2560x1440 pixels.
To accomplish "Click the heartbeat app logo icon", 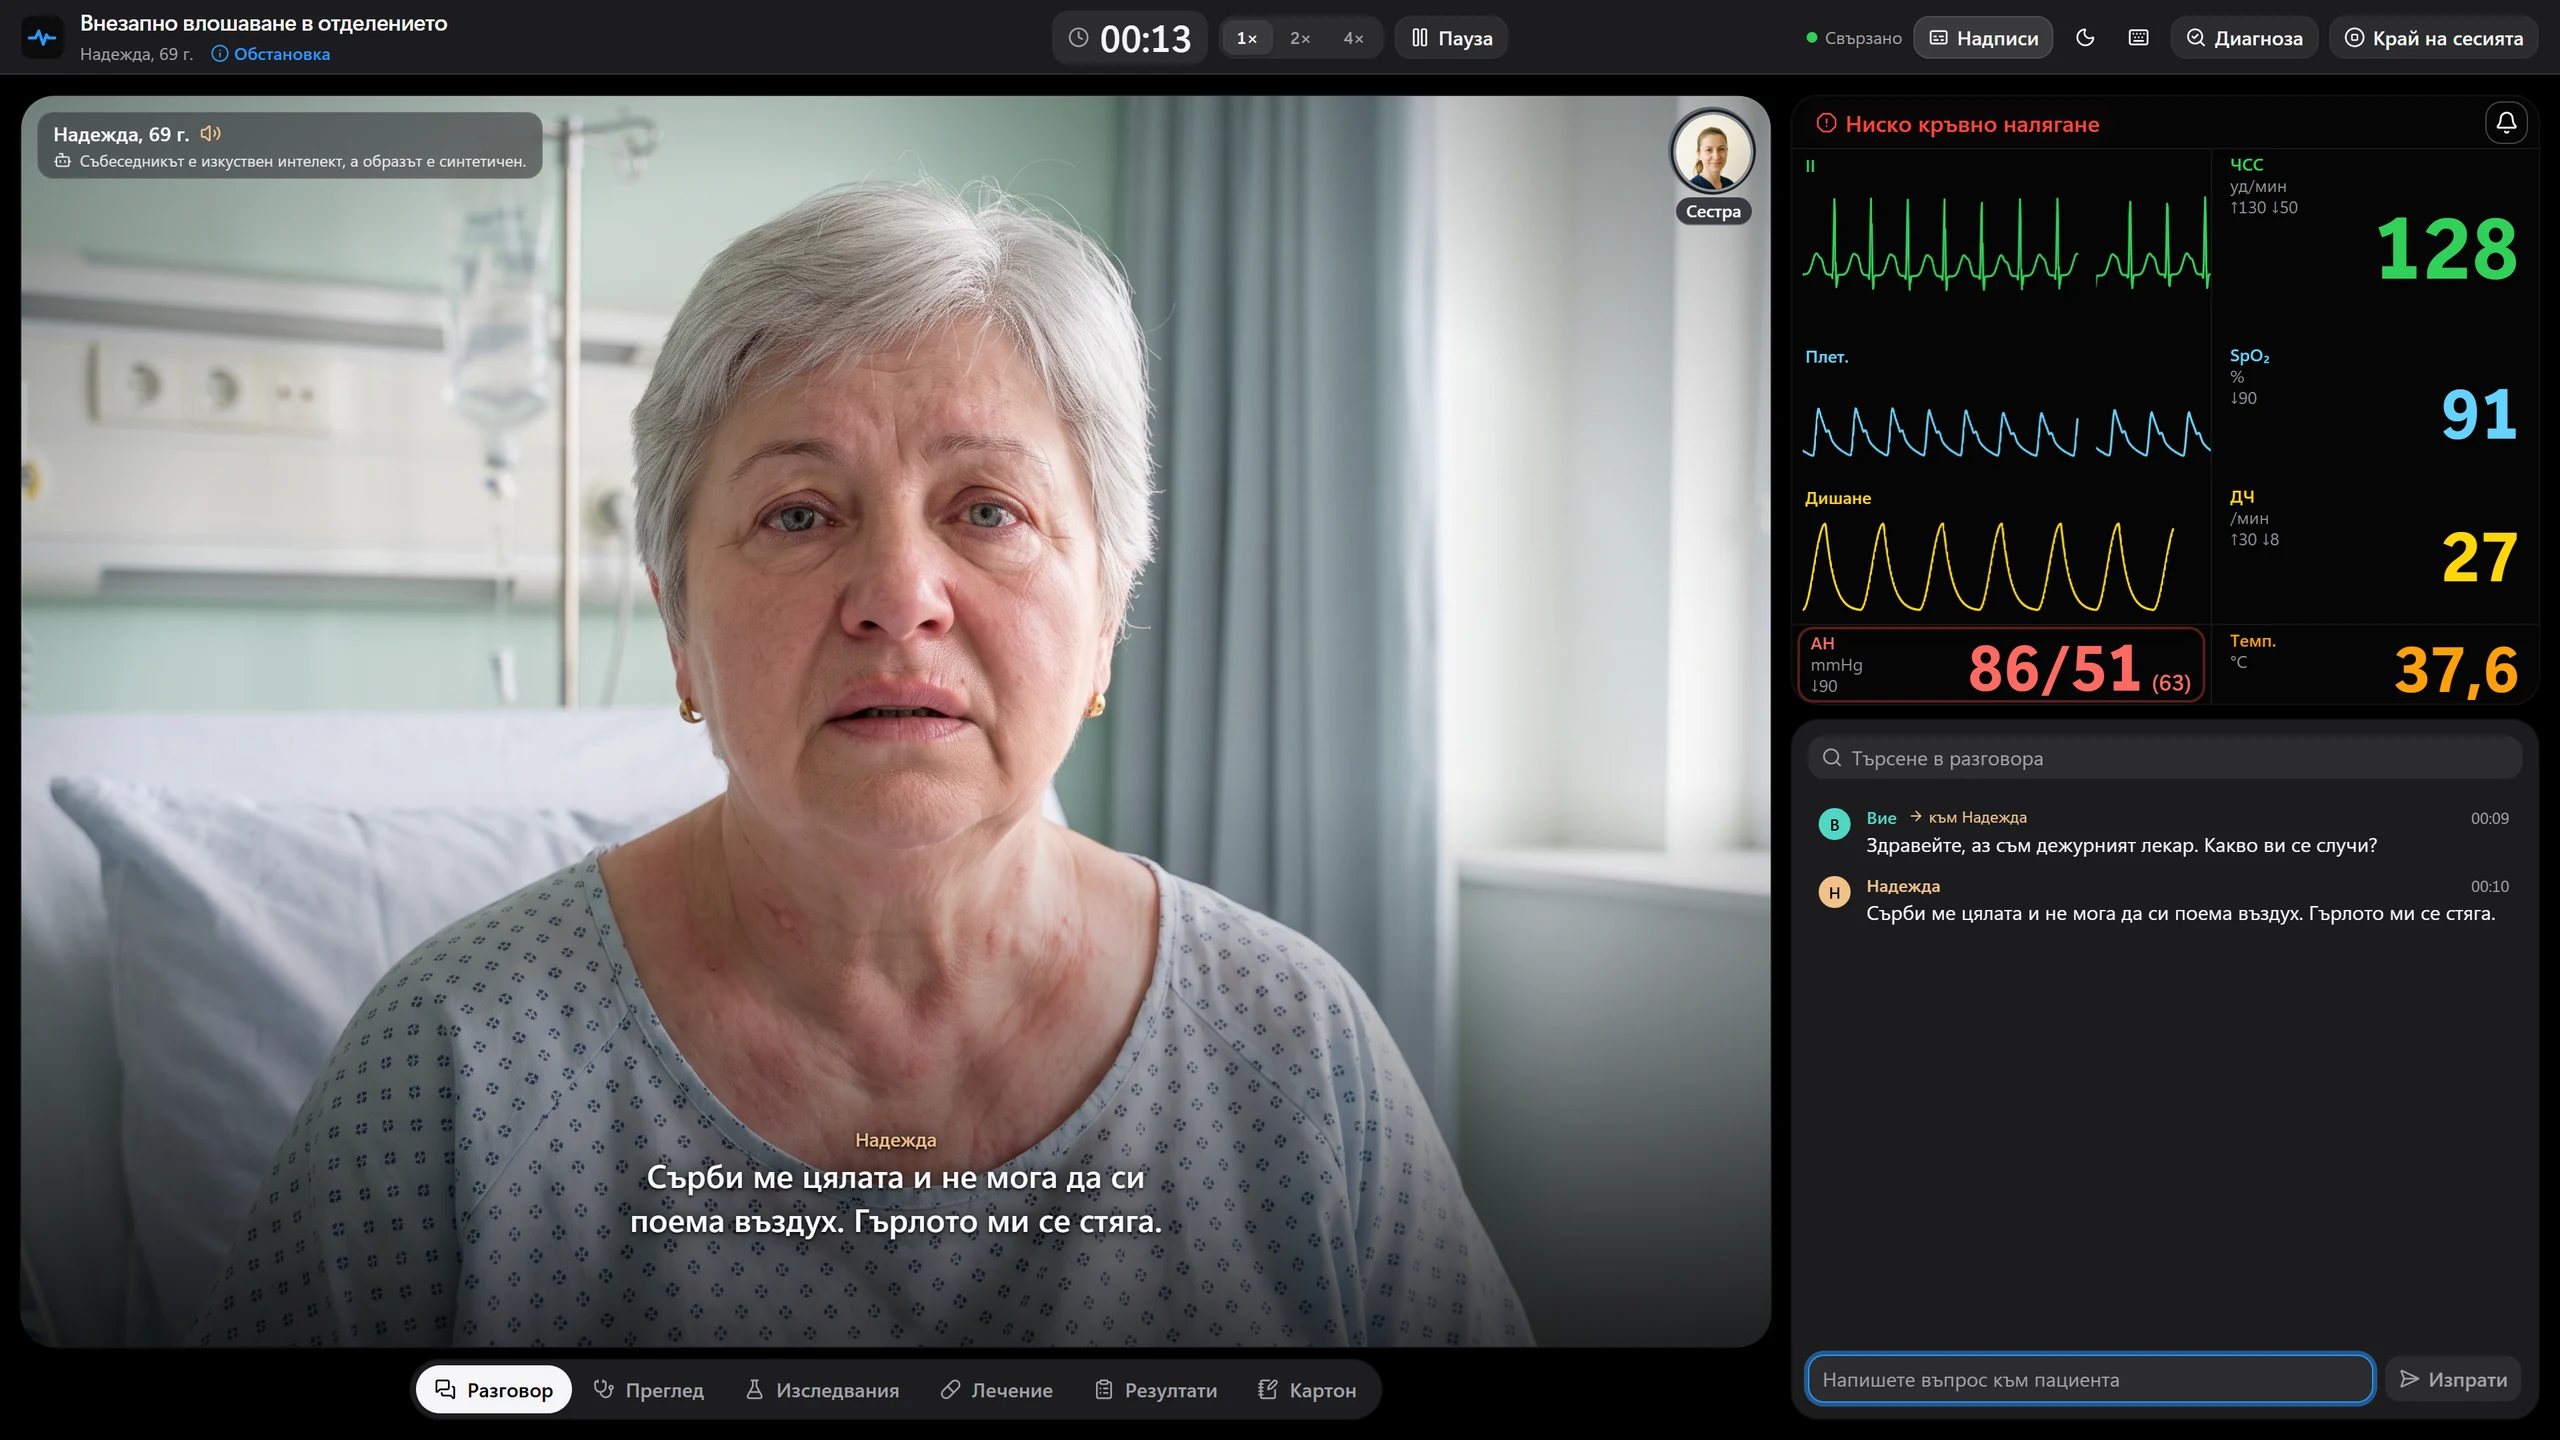I will (42, 38).
